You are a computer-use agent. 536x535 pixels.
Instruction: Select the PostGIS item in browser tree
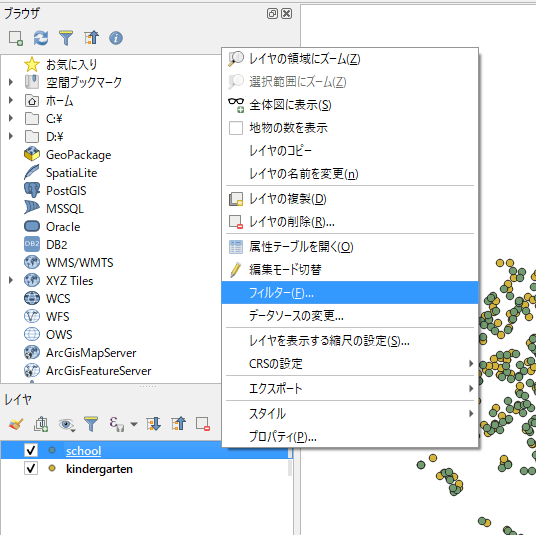(x=66, y=191)
